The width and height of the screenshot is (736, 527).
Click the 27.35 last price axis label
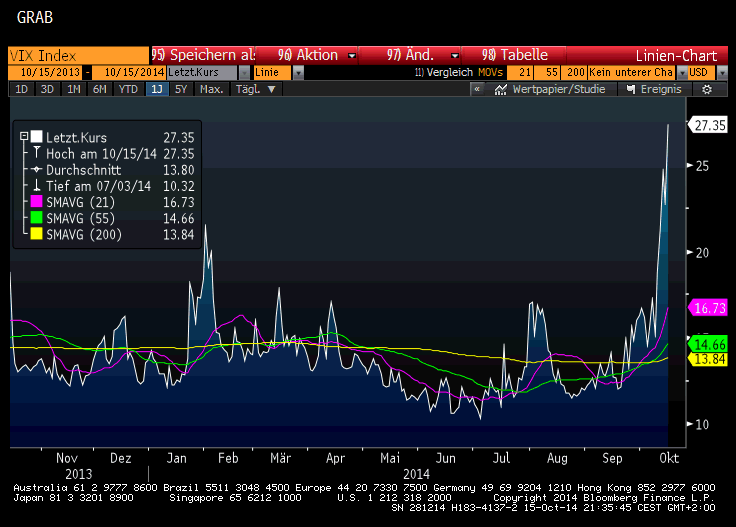click(x=709, y=125)
